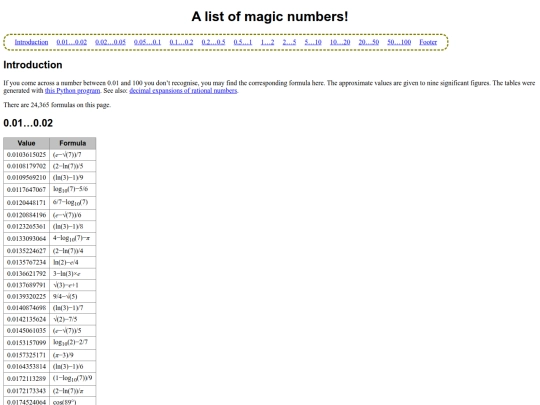Select value cell 0.0153157099
Image resolution: width=540 pixels, height=405 pixels.
click(x=27, y=342)
